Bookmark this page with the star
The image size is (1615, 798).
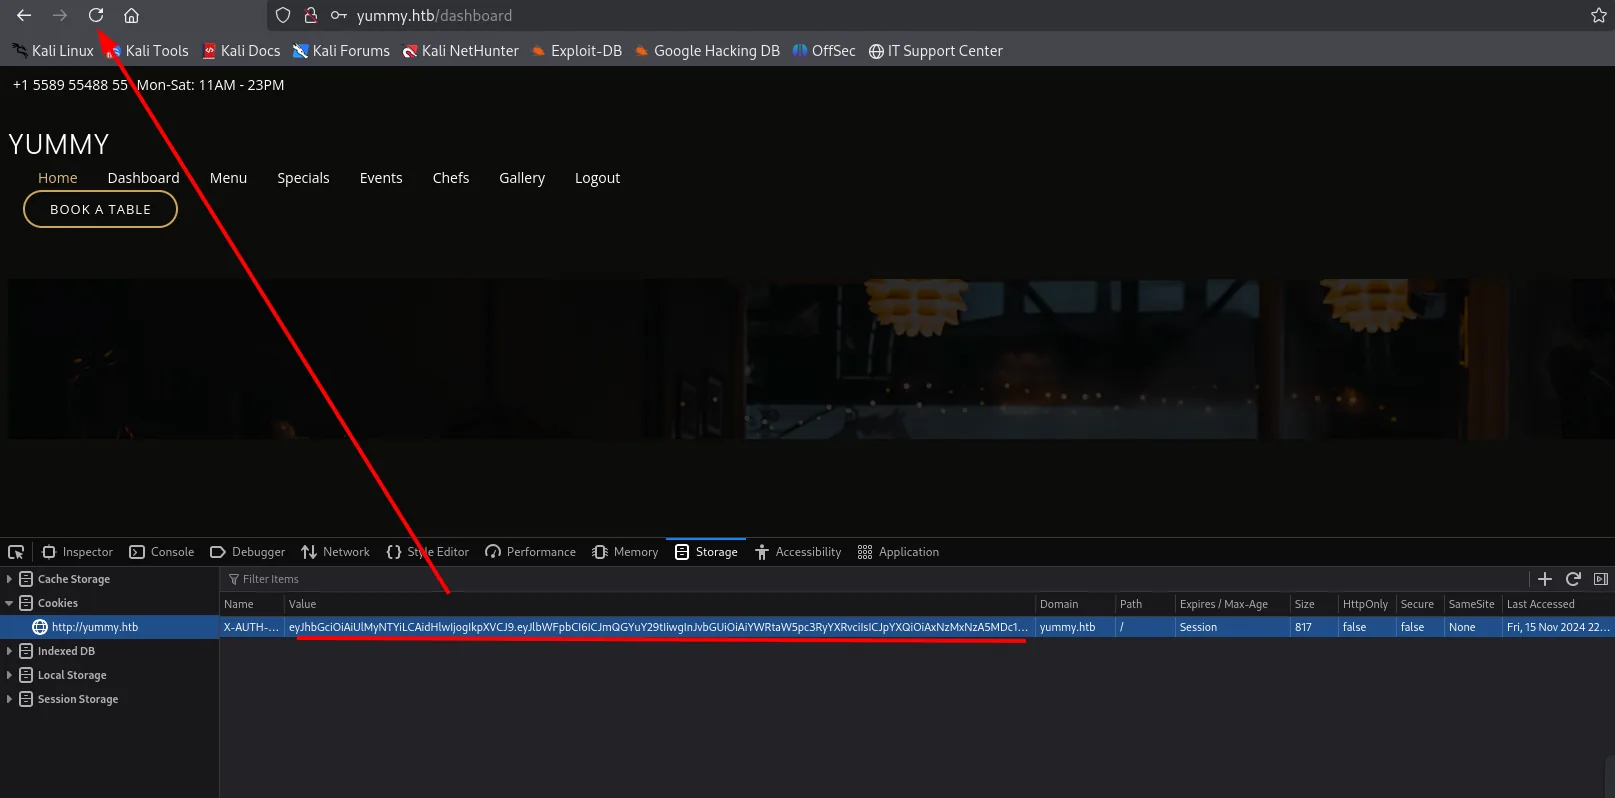(x=1598, y=15)
